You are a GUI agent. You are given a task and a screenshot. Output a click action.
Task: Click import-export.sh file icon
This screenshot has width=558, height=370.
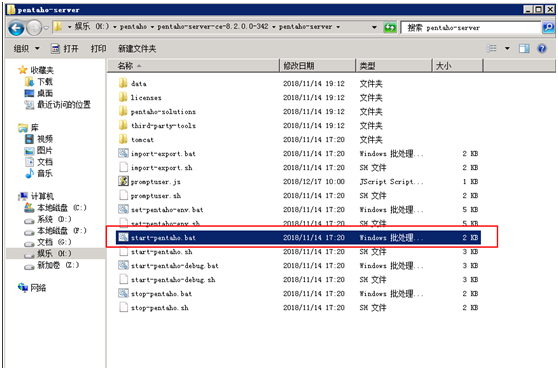pyautogui.click(x=123, y=167)
